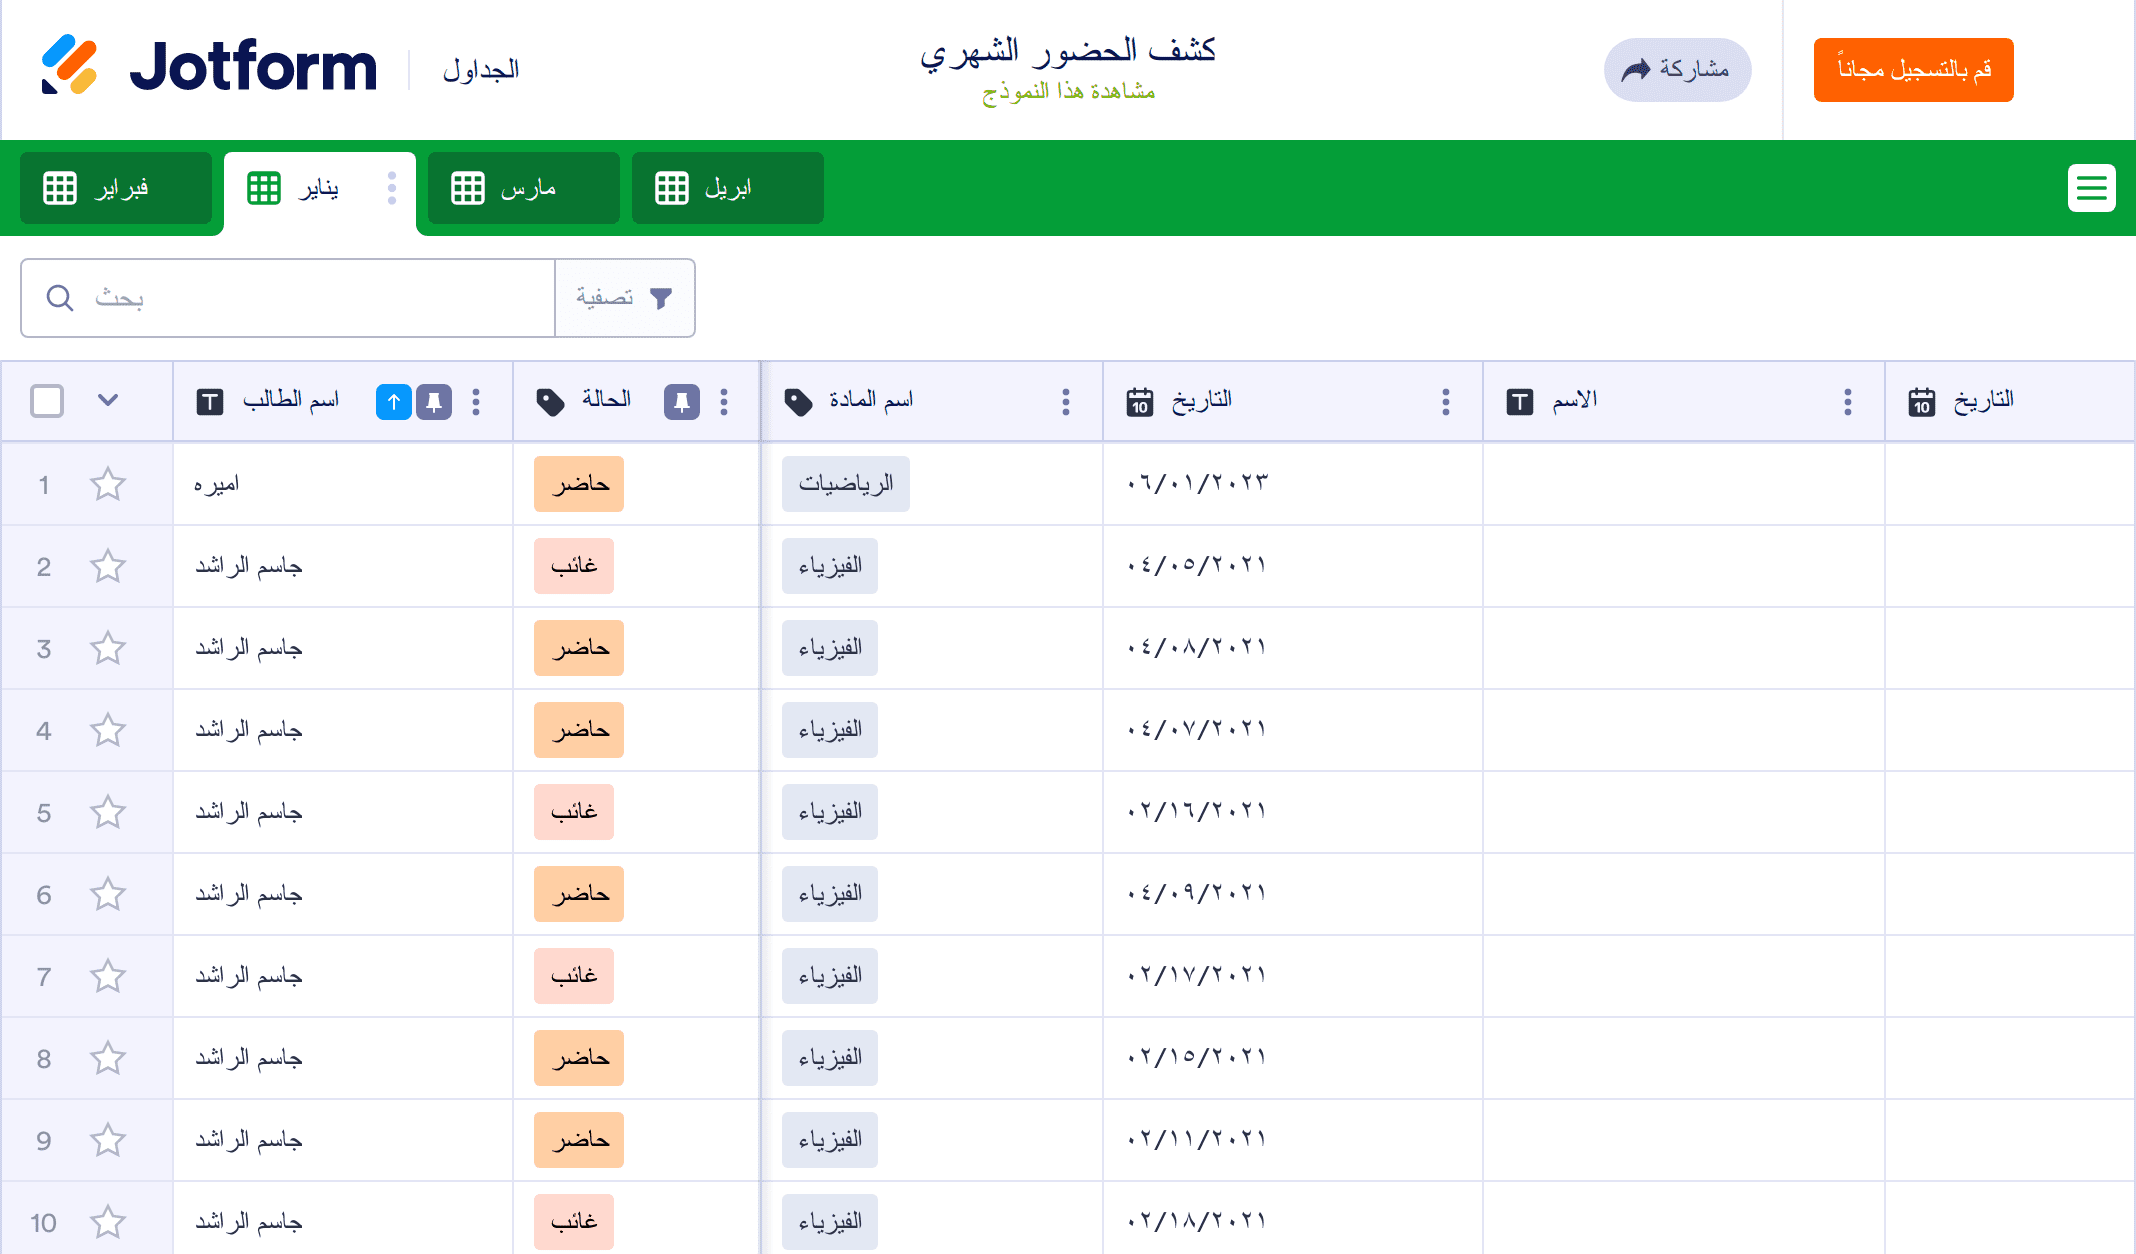Open first التاريخ column options menu
The width and height of the screenshot is (2136, 1254).
[1445, 402]
